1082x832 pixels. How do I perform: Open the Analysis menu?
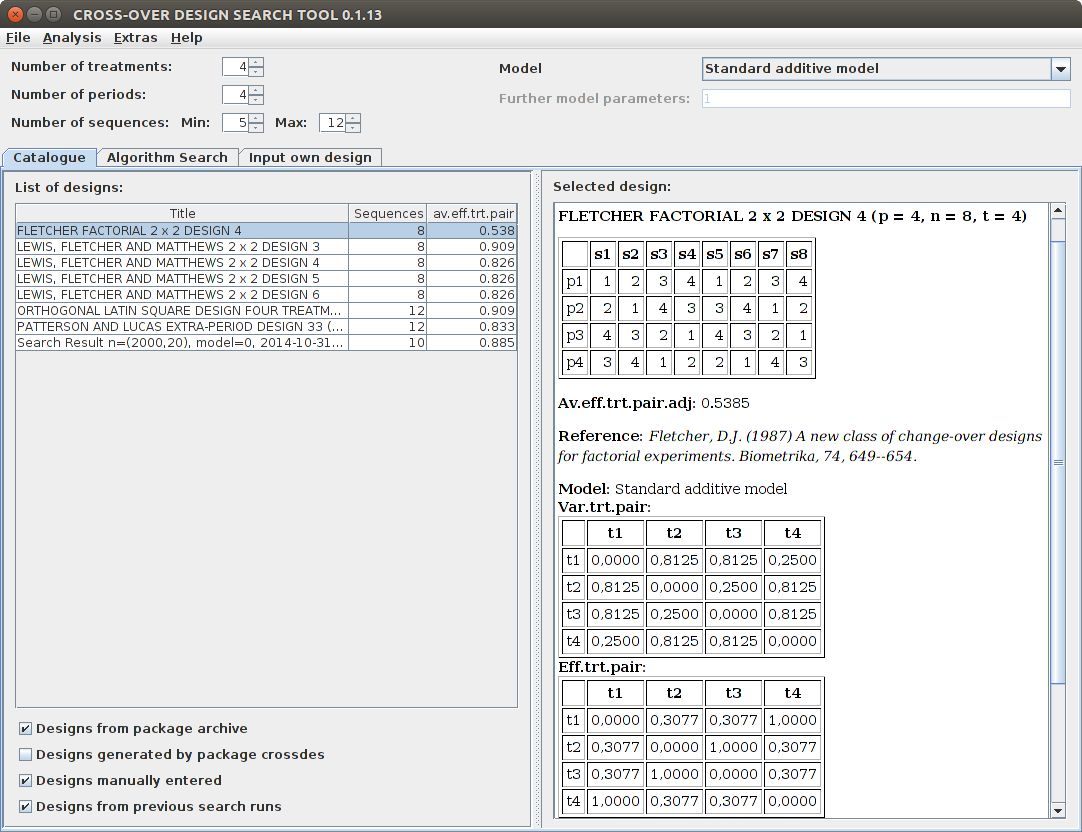pyautogui.click(x=72, y=37)
